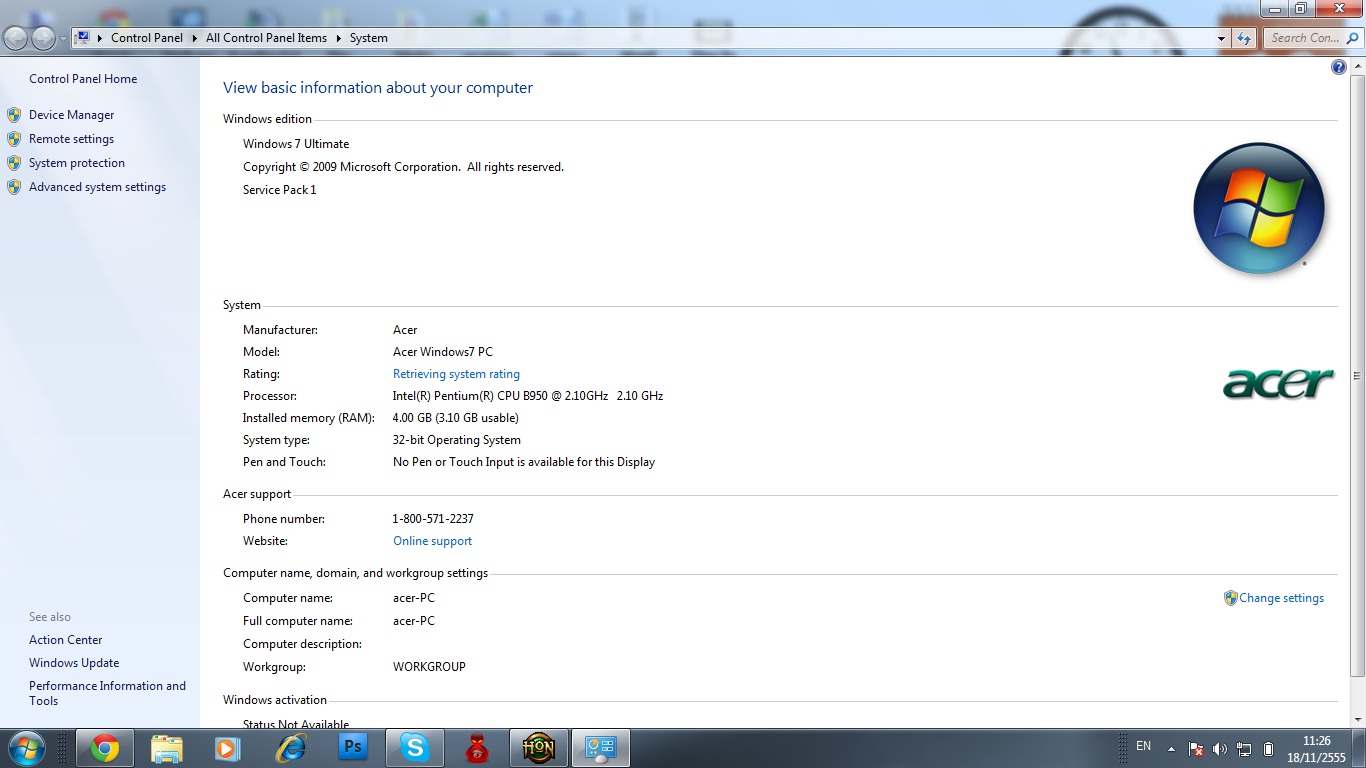1366x768 pixels.
Task: Click the Windows logo orb image
Action: click(x=1259, y=208)
